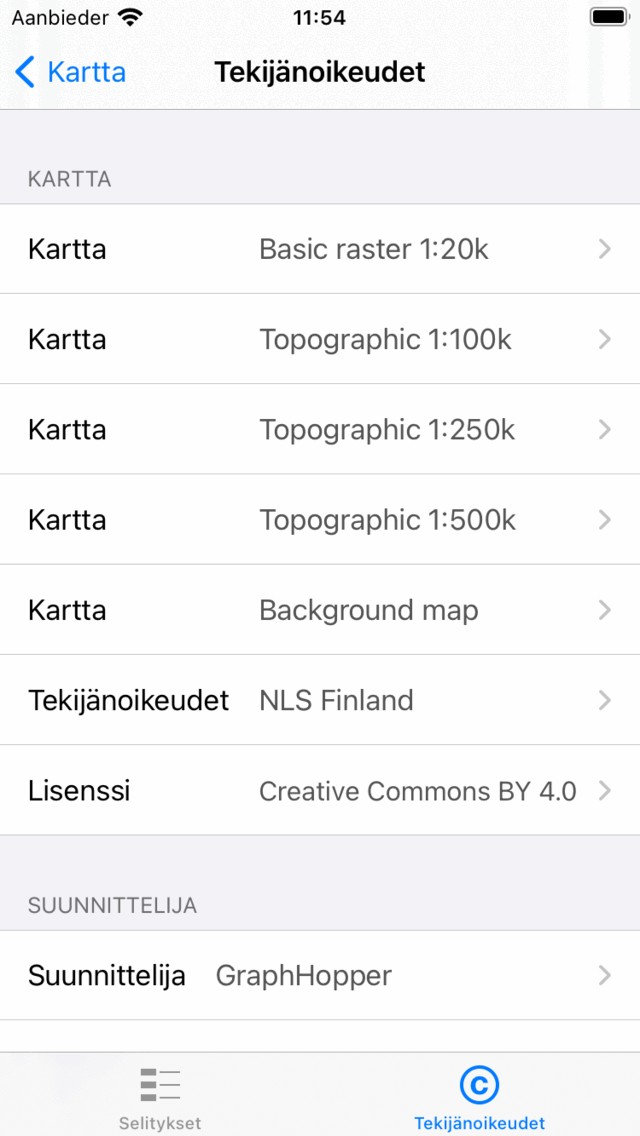Select the Background map entry text

pyautogui.click(x=369, y=610)
